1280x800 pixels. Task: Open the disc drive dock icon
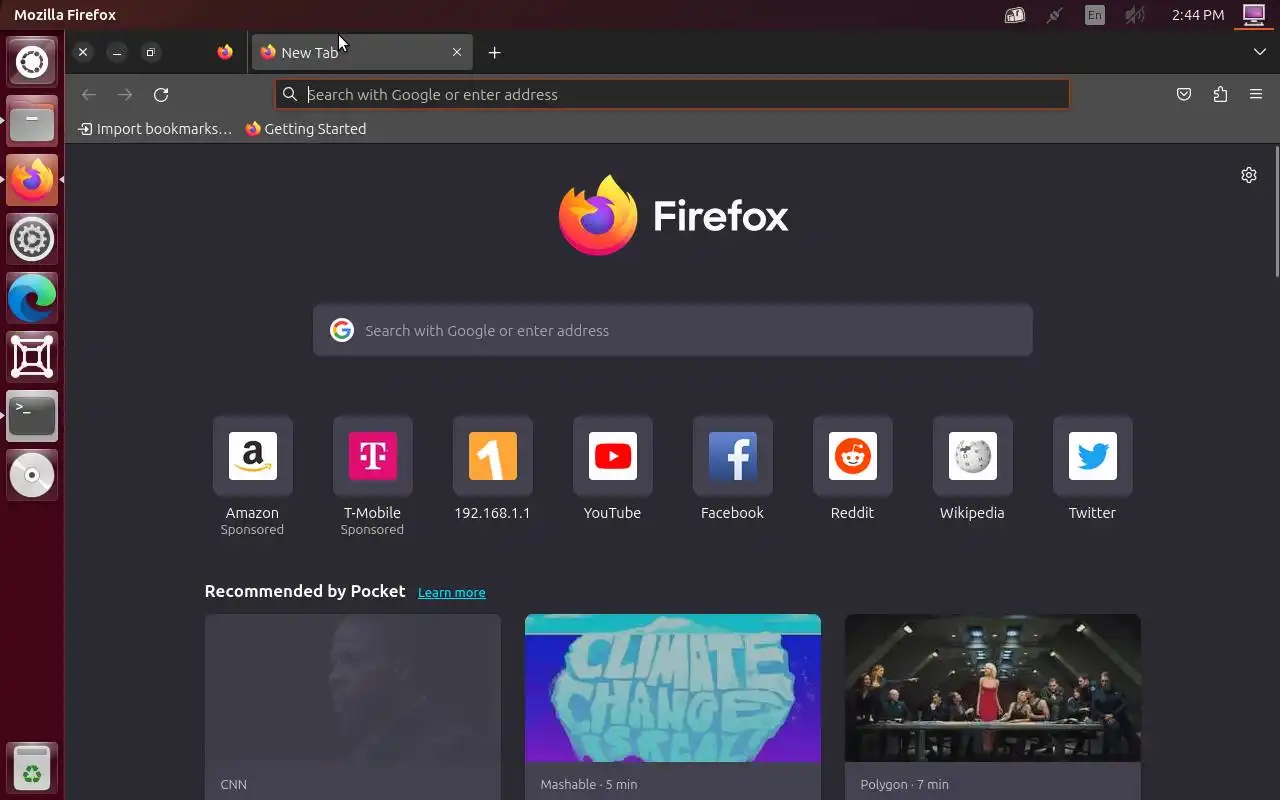(32, 475)
